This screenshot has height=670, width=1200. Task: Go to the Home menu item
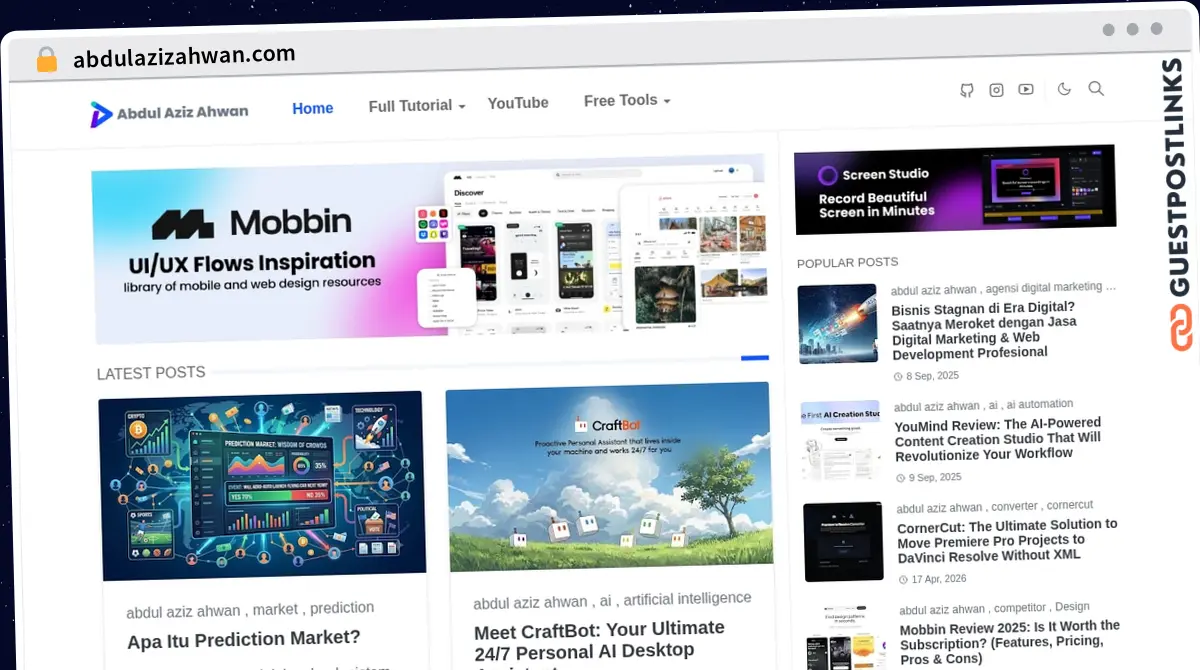pos(313,108)
